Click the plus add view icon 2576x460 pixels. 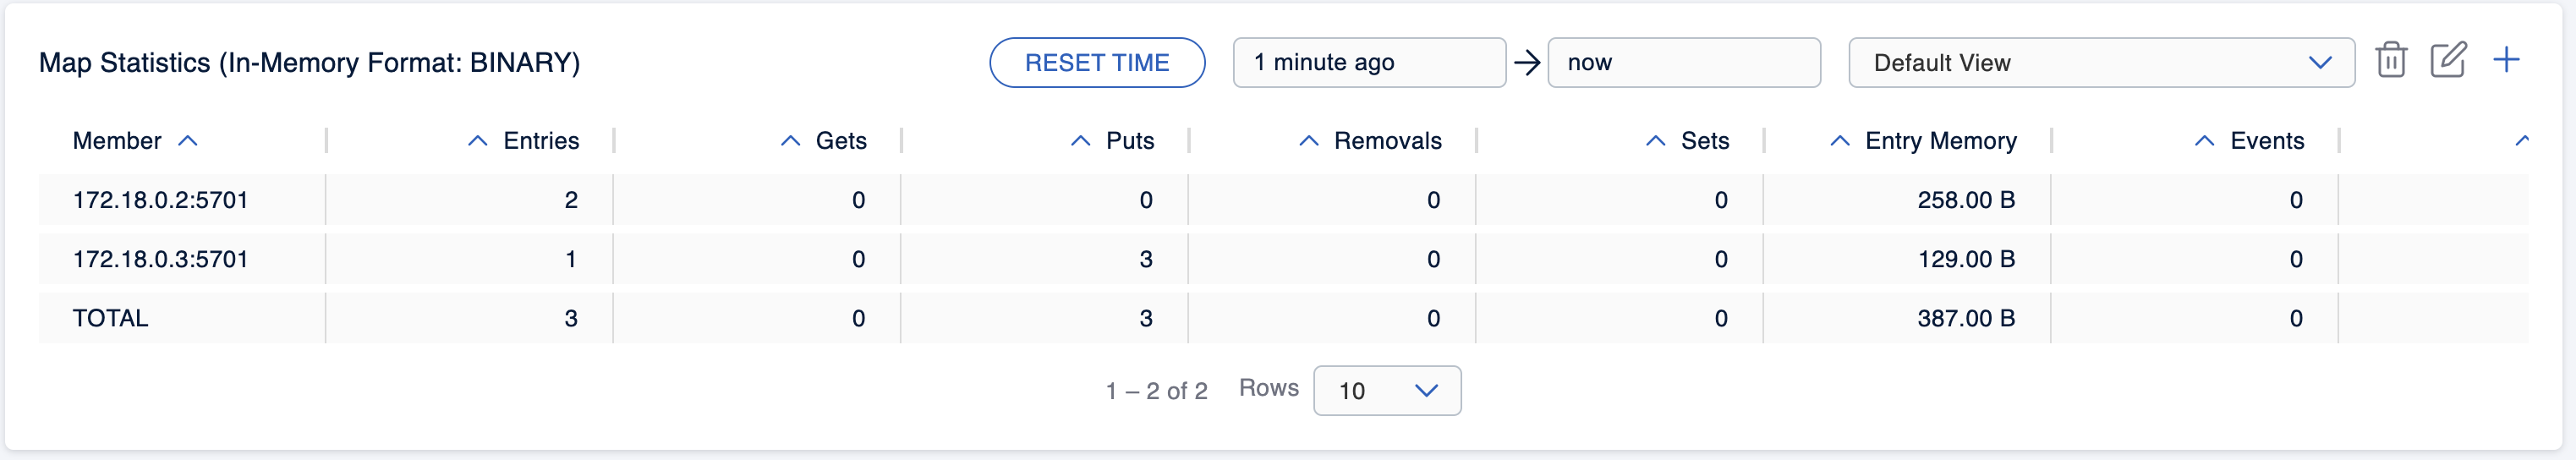tap(2506, 61)
